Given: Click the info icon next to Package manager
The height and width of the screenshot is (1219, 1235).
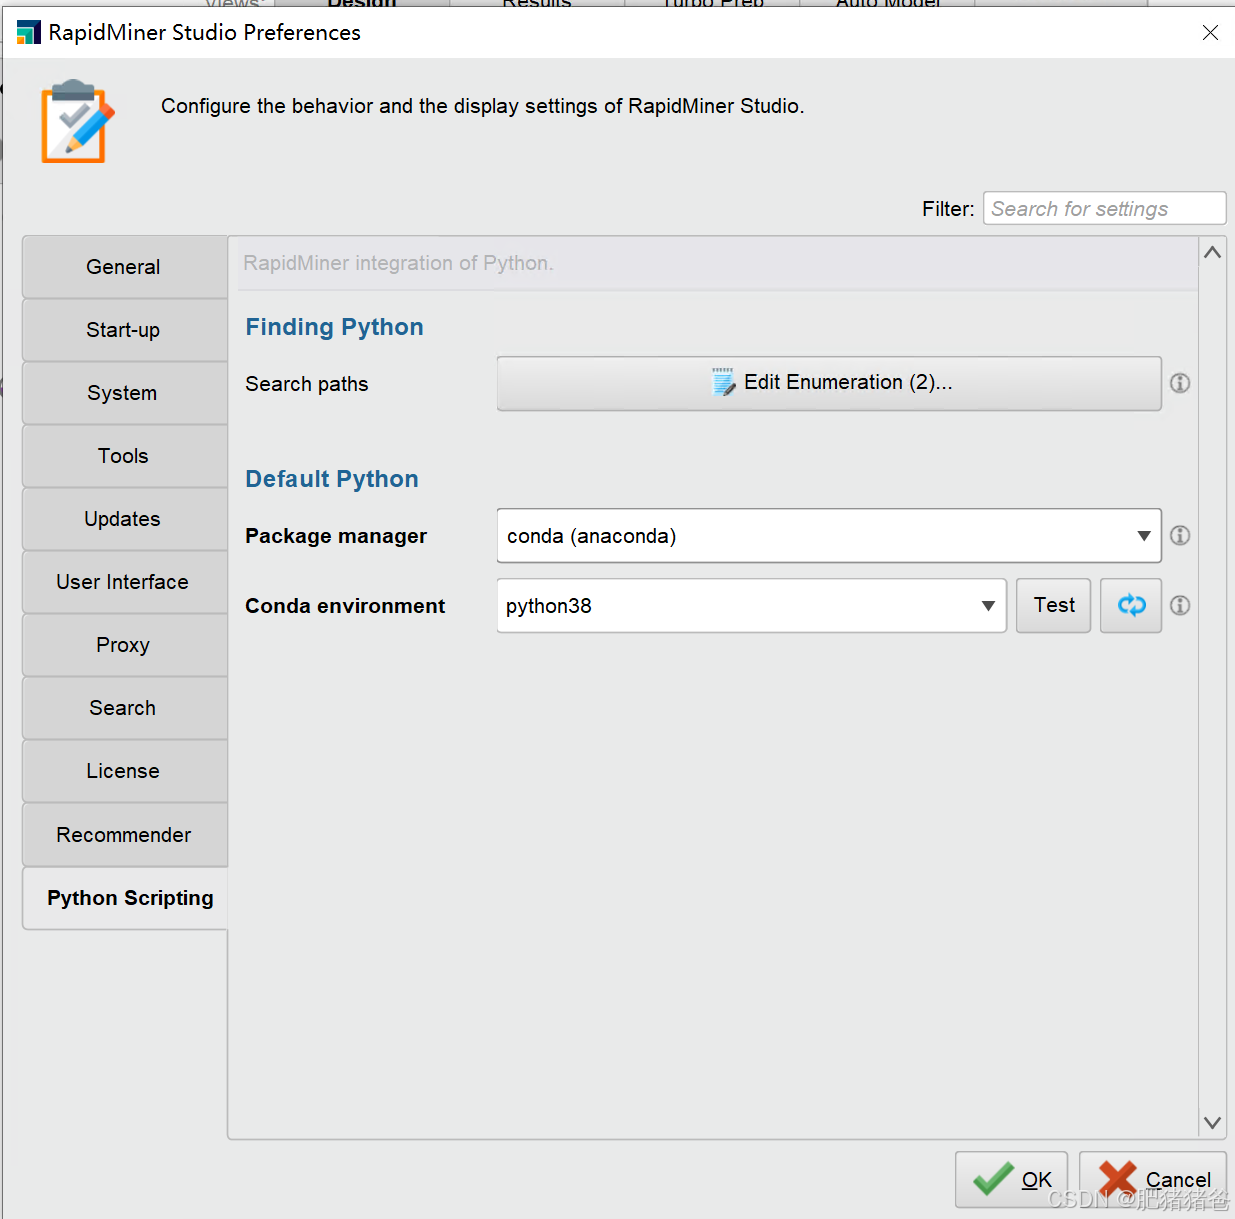Looking at the screenshot, I should tap(1180, 536).
